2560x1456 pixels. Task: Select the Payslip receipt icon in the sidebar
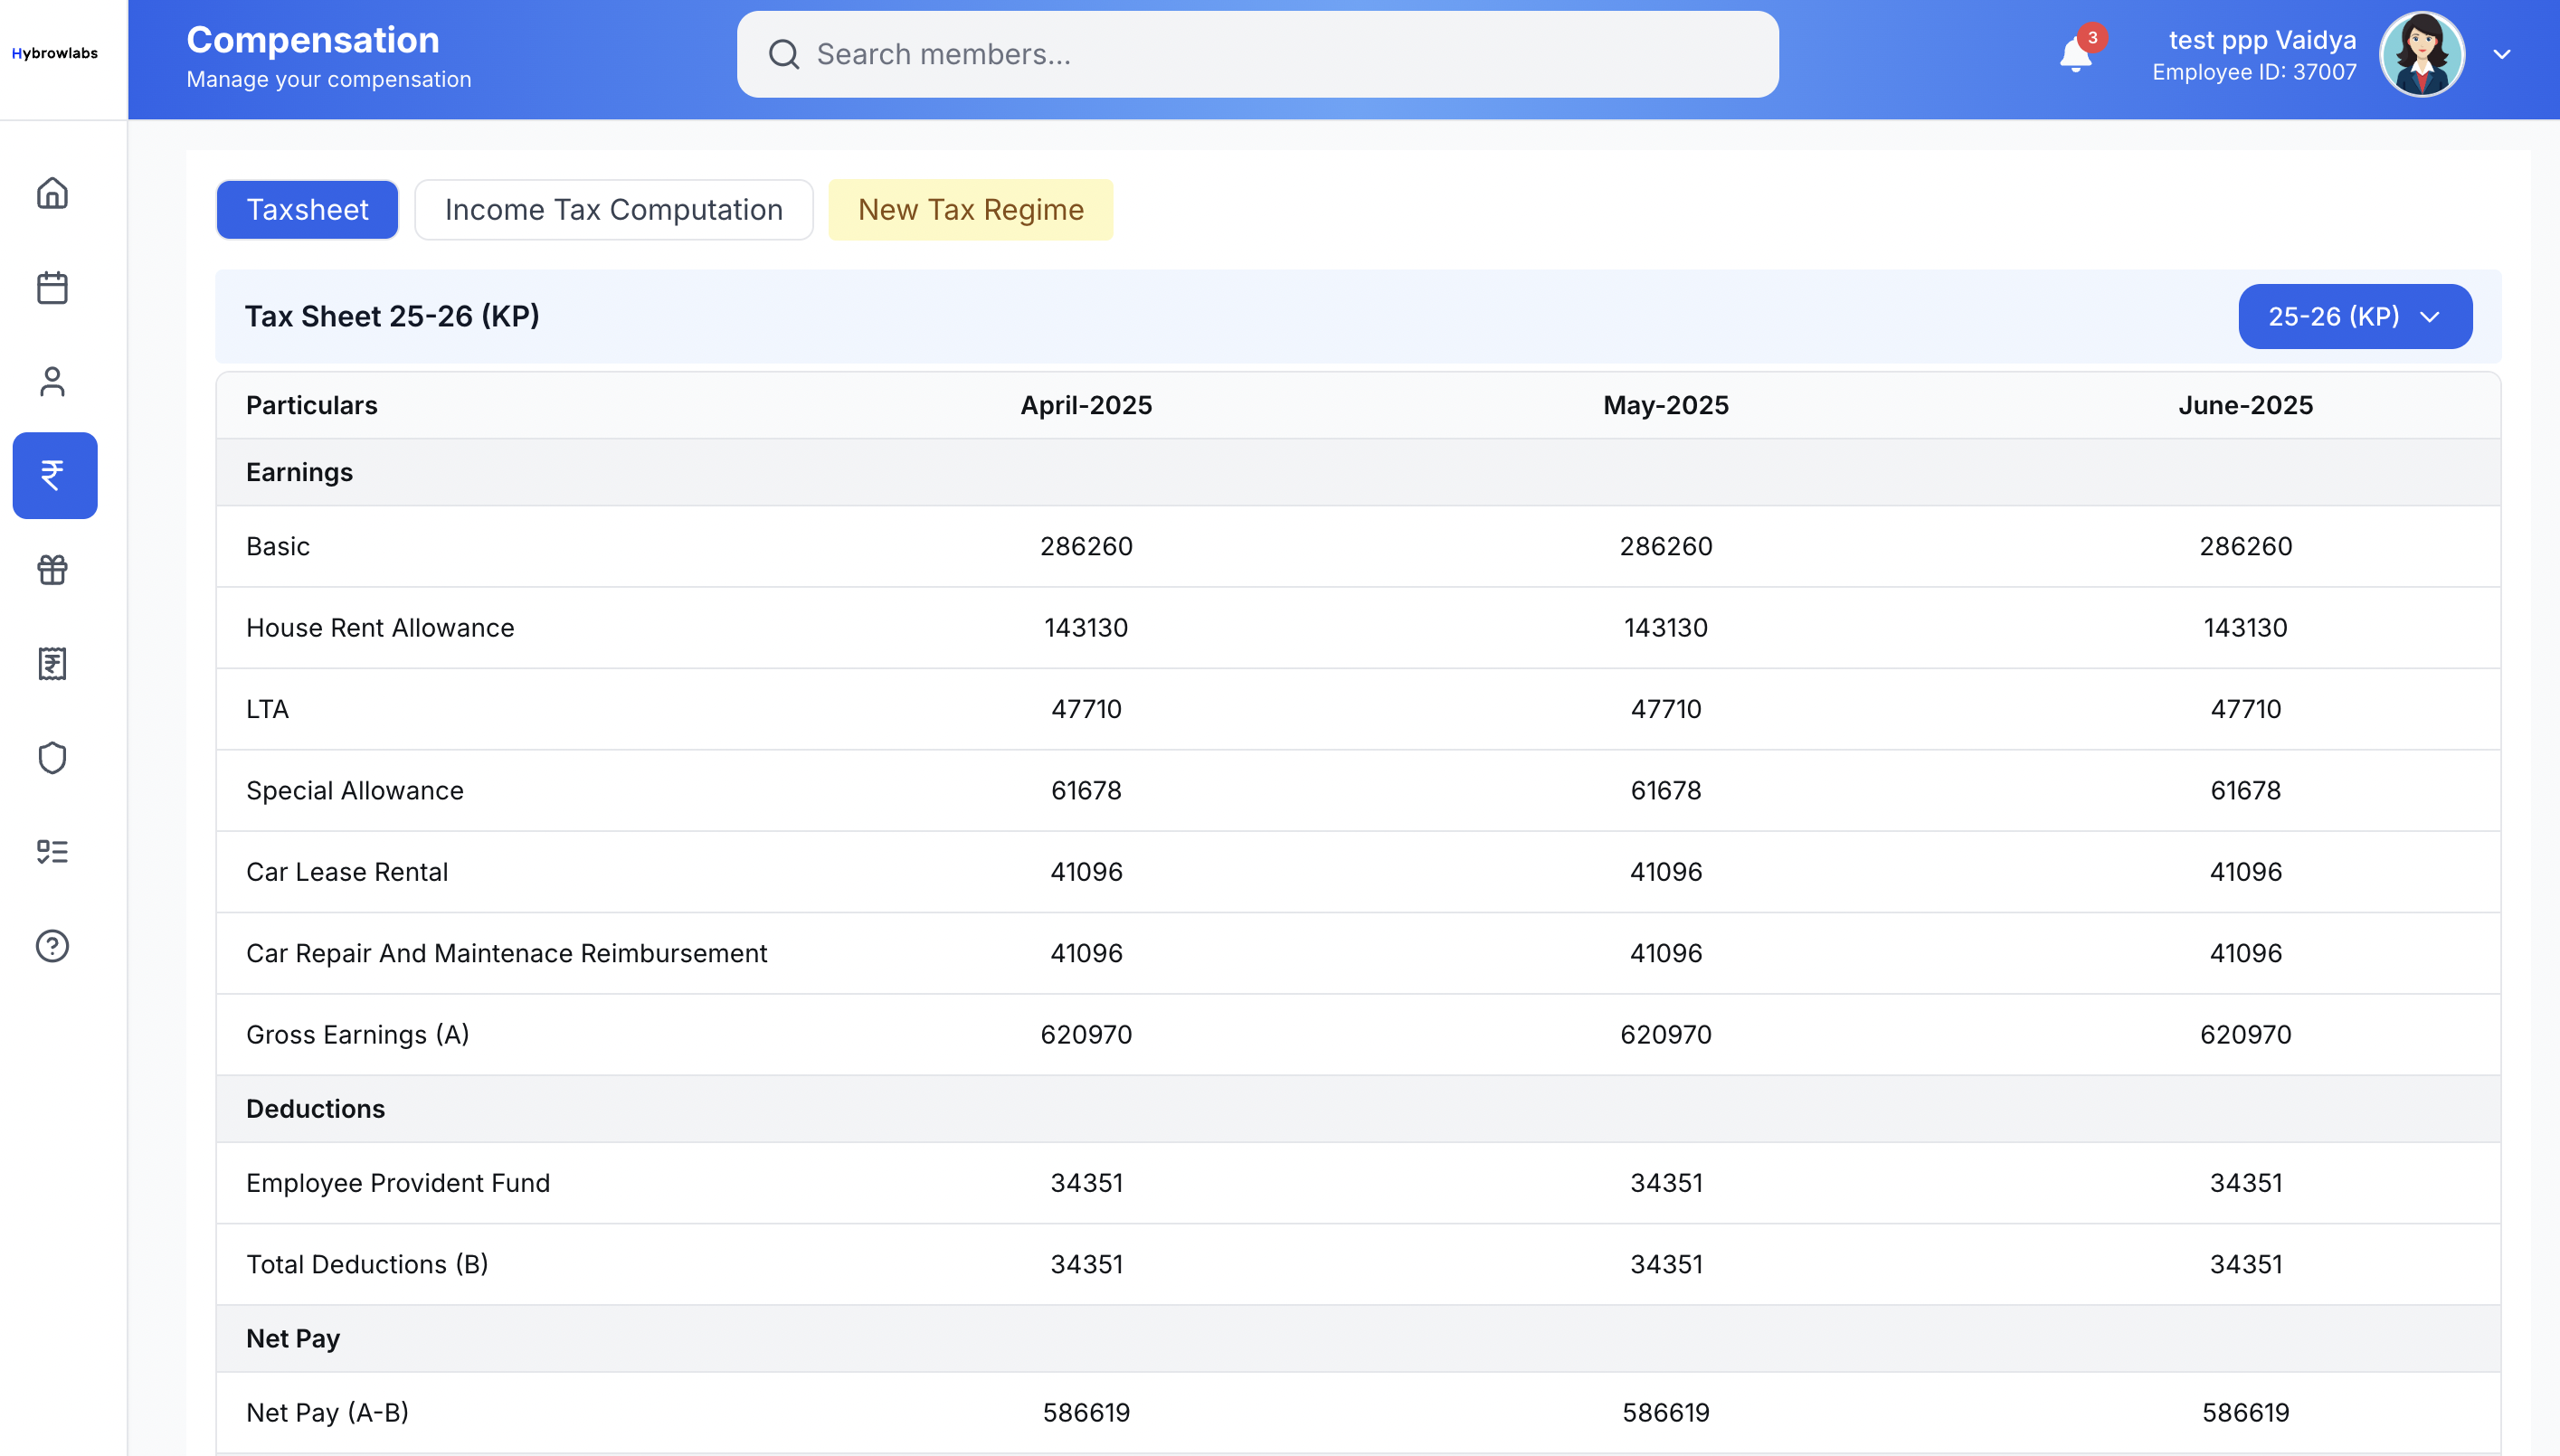(x=52, y=663)
